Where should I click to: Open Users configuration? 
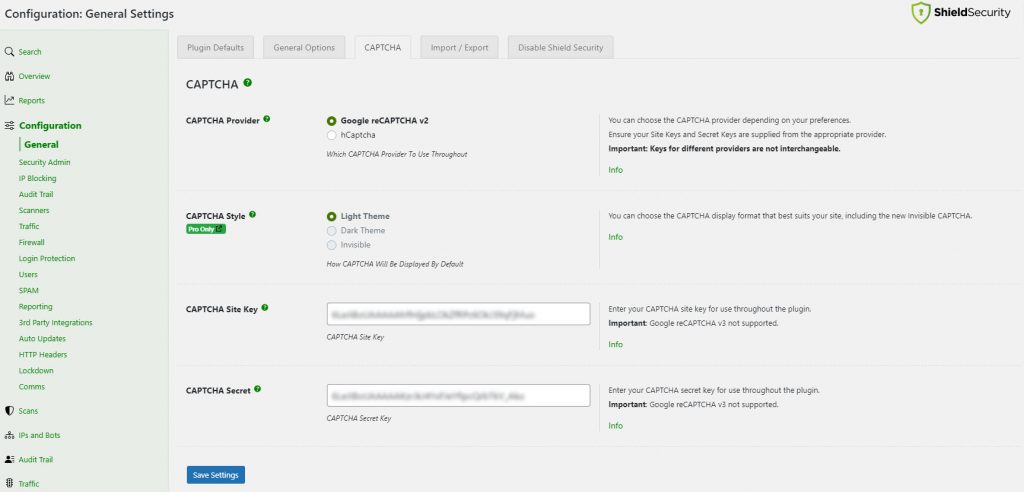point(28,274)
